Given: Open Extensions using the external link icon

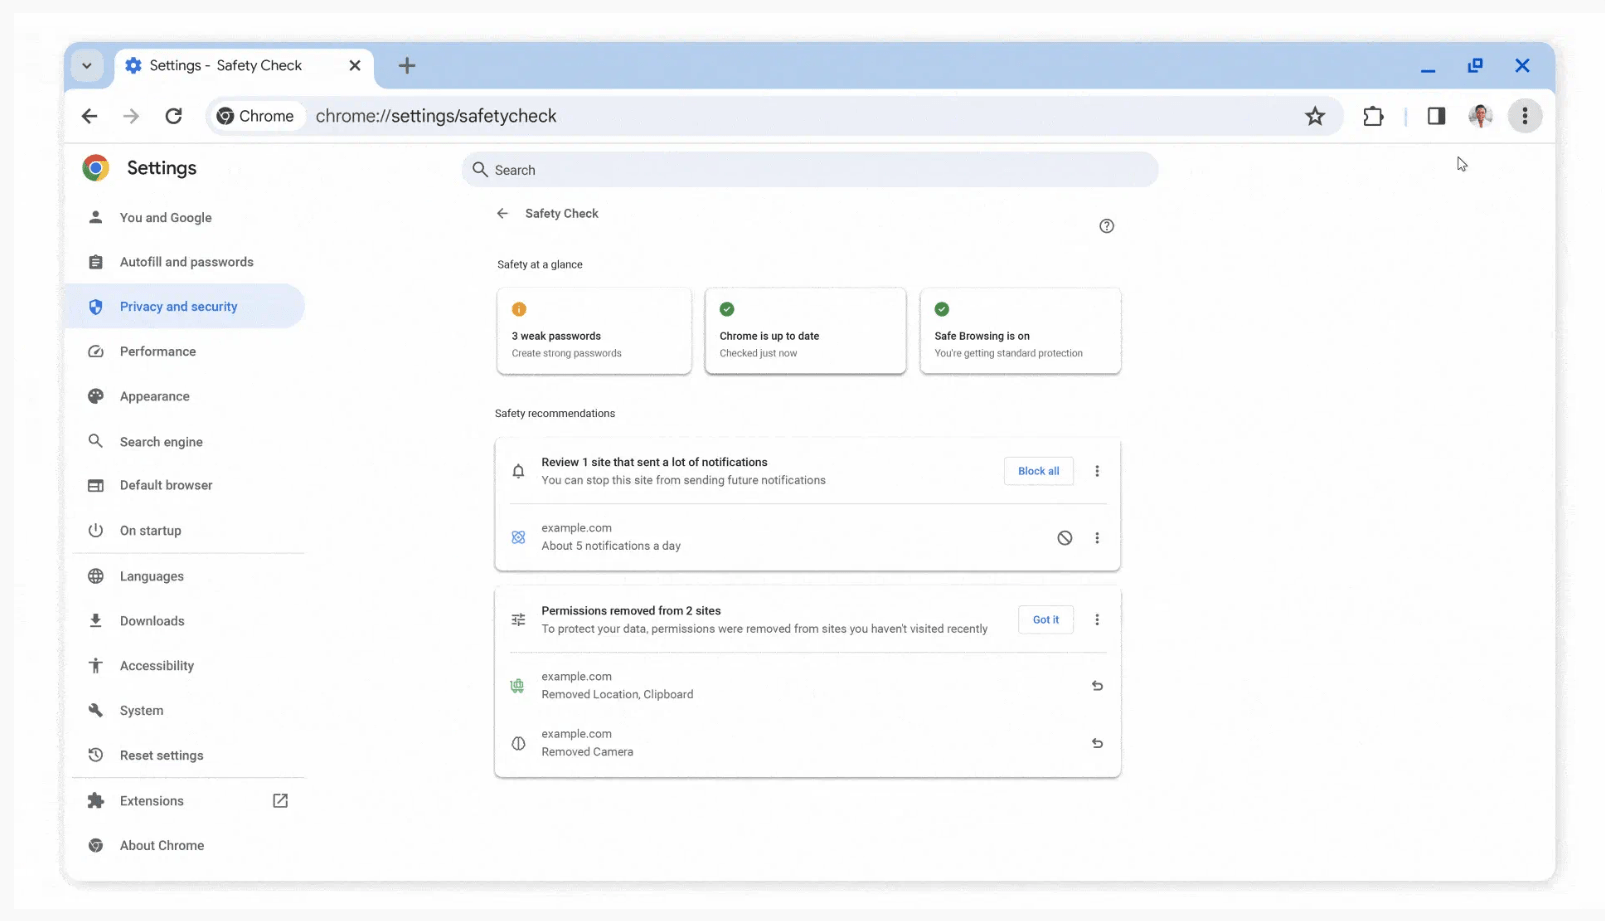Looking at the screenshot, I should pos(280,800).
